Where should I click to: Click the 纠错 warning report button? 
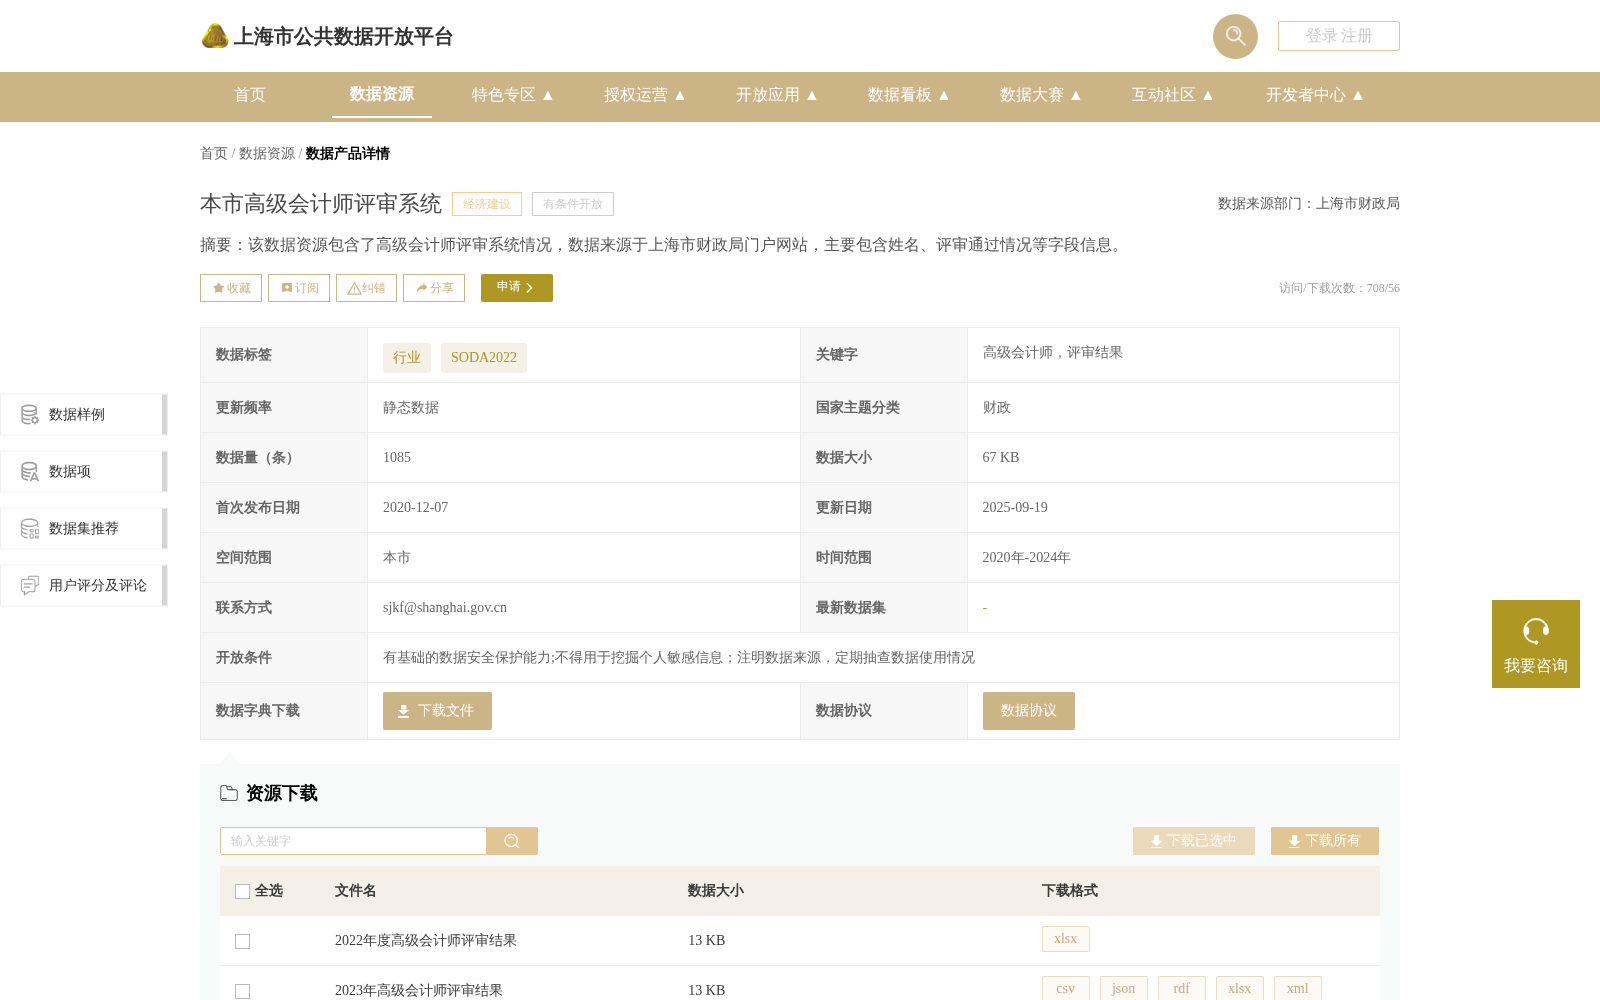coord(366,288)
